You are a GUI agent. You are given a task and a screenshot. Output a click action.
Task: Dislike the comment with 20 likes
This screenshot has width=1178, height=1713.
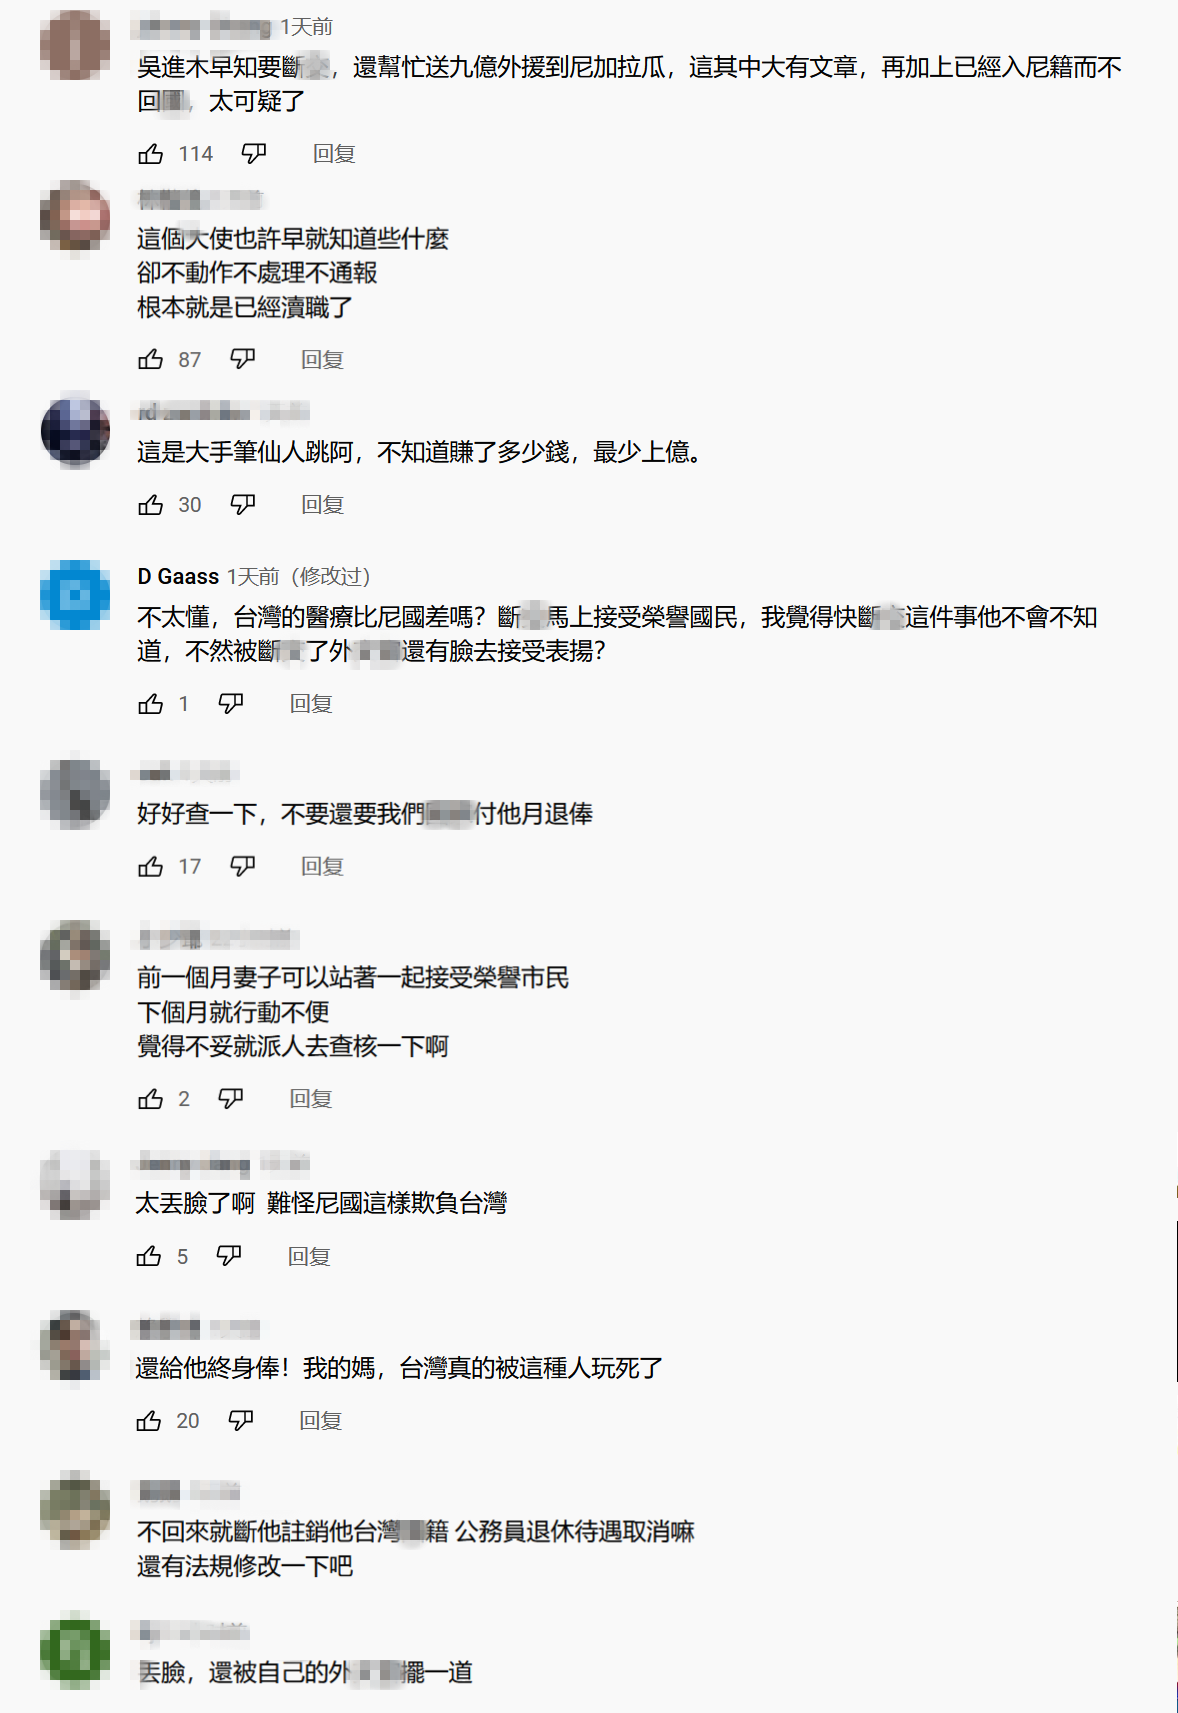241,1421
